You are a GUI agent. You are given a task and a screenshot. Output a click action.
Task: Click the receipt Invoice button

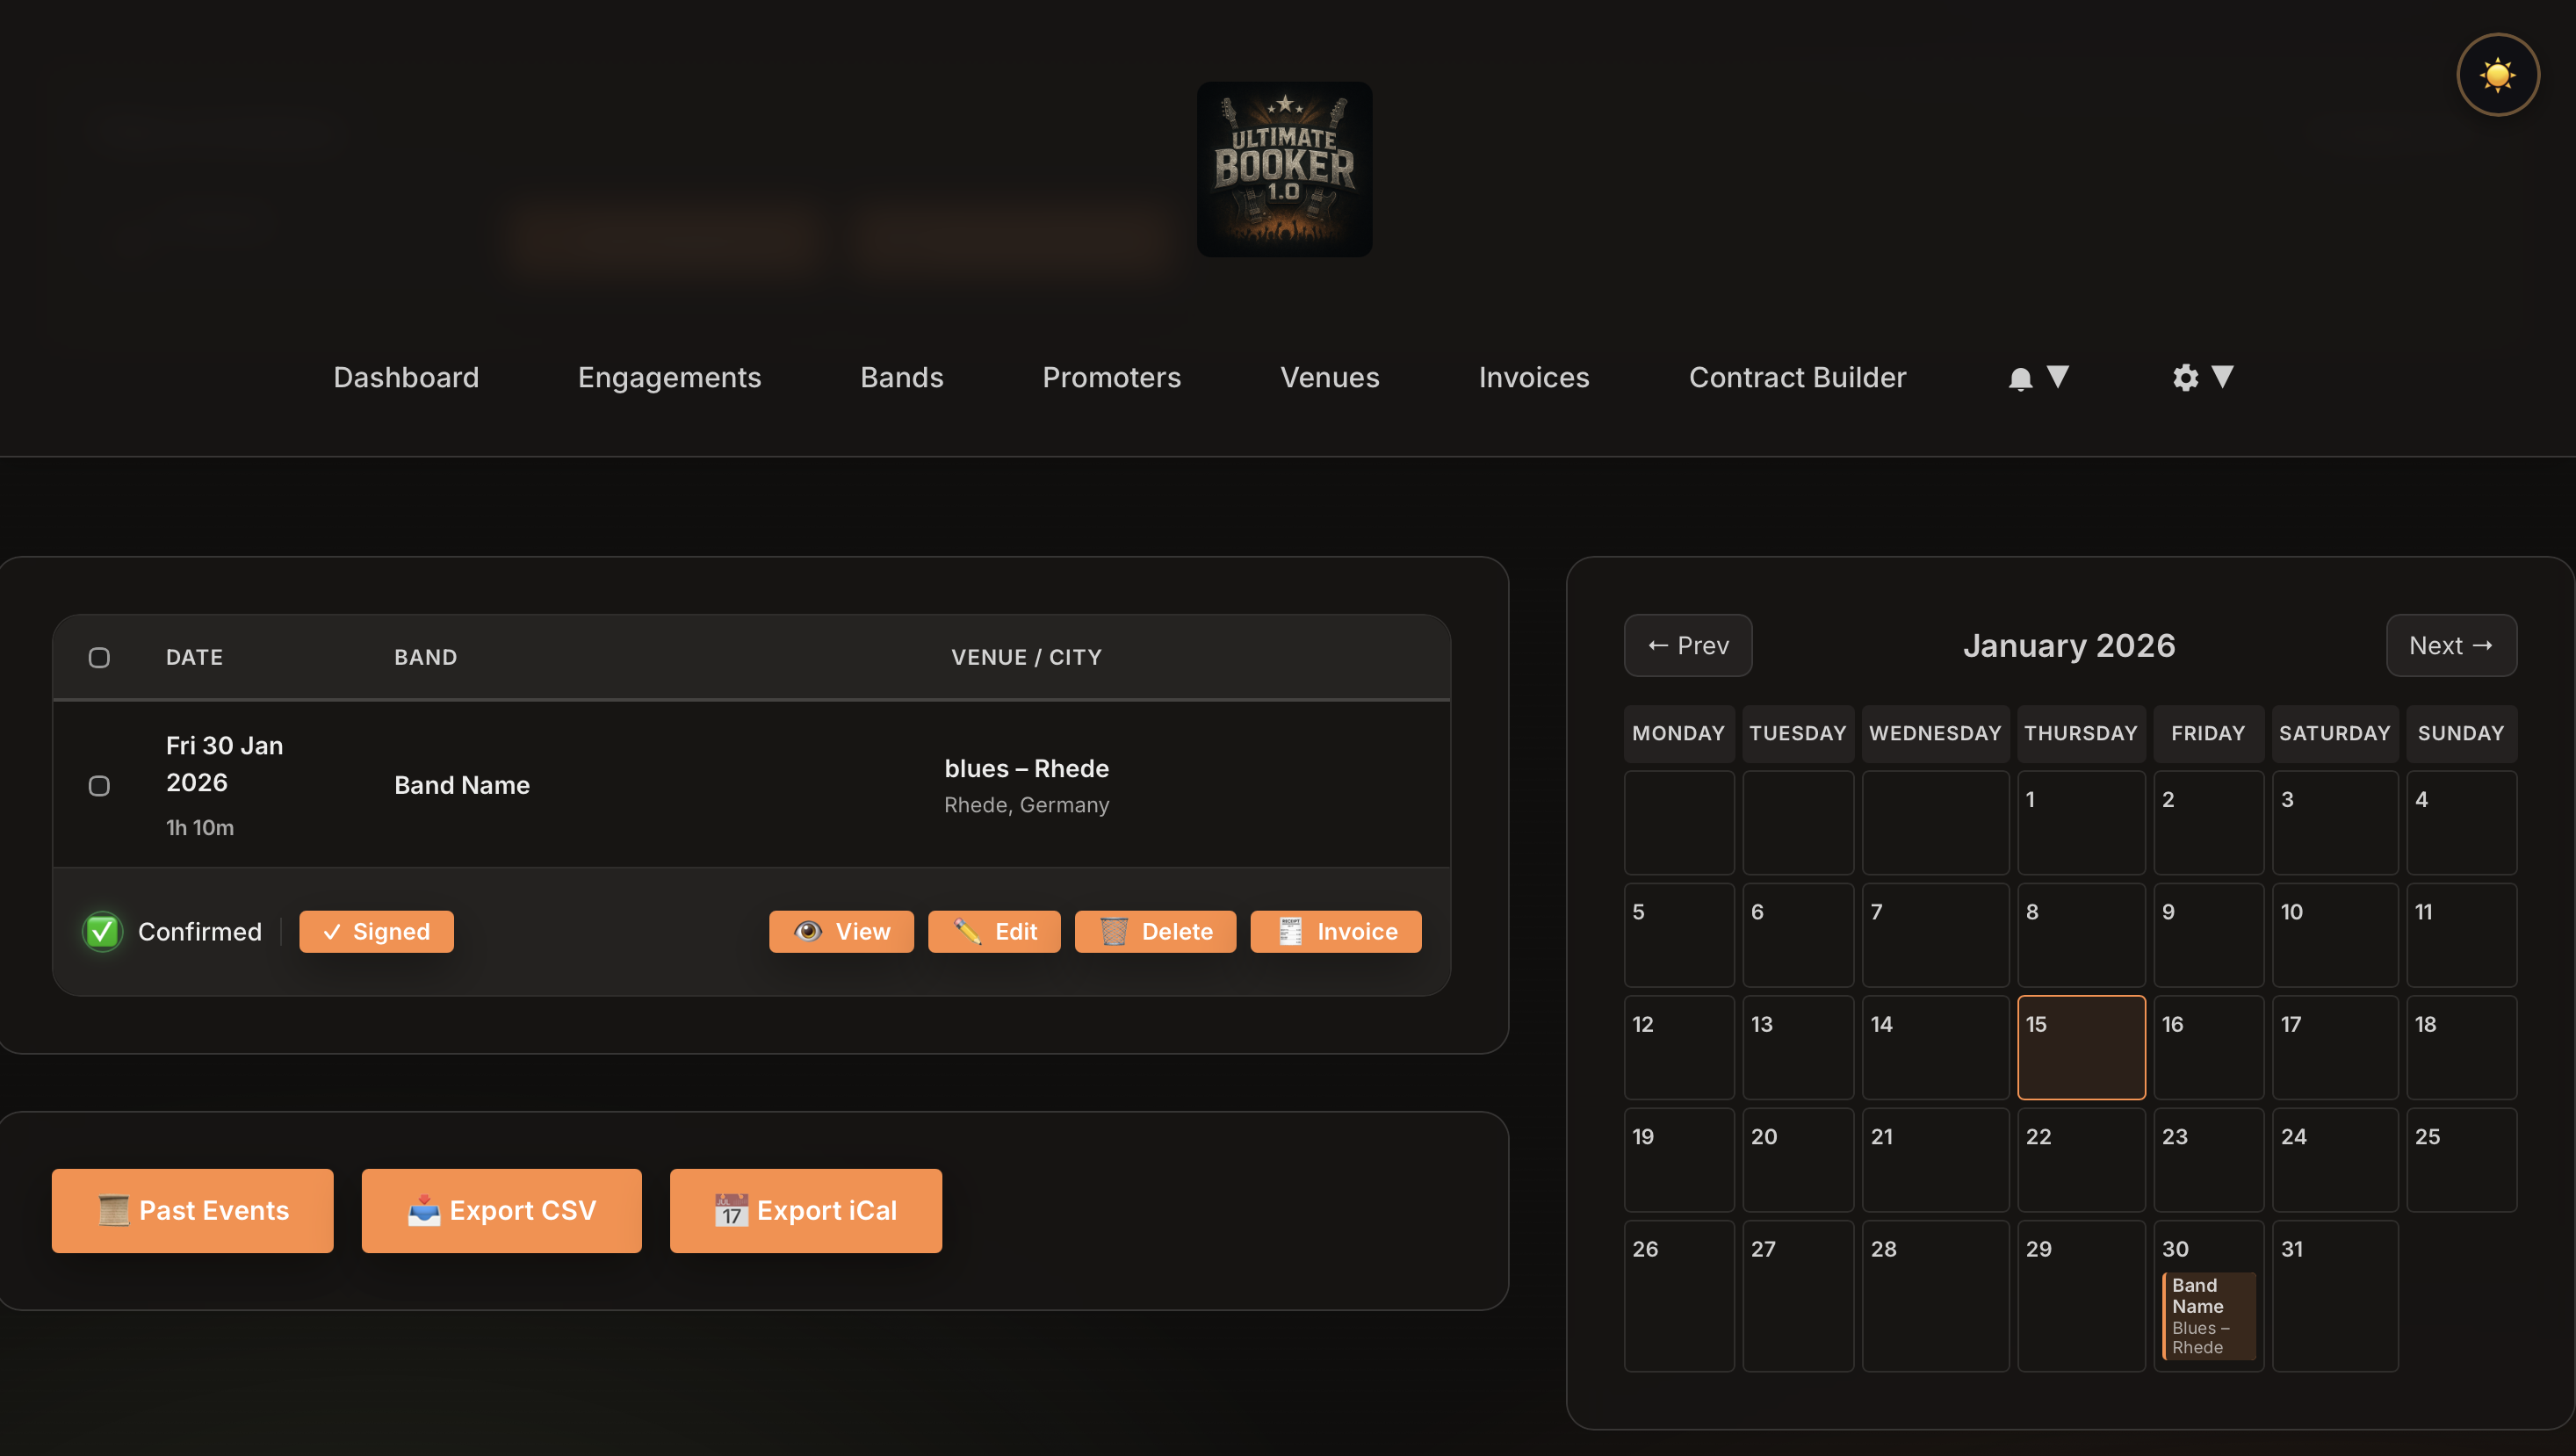[1335, 931]
